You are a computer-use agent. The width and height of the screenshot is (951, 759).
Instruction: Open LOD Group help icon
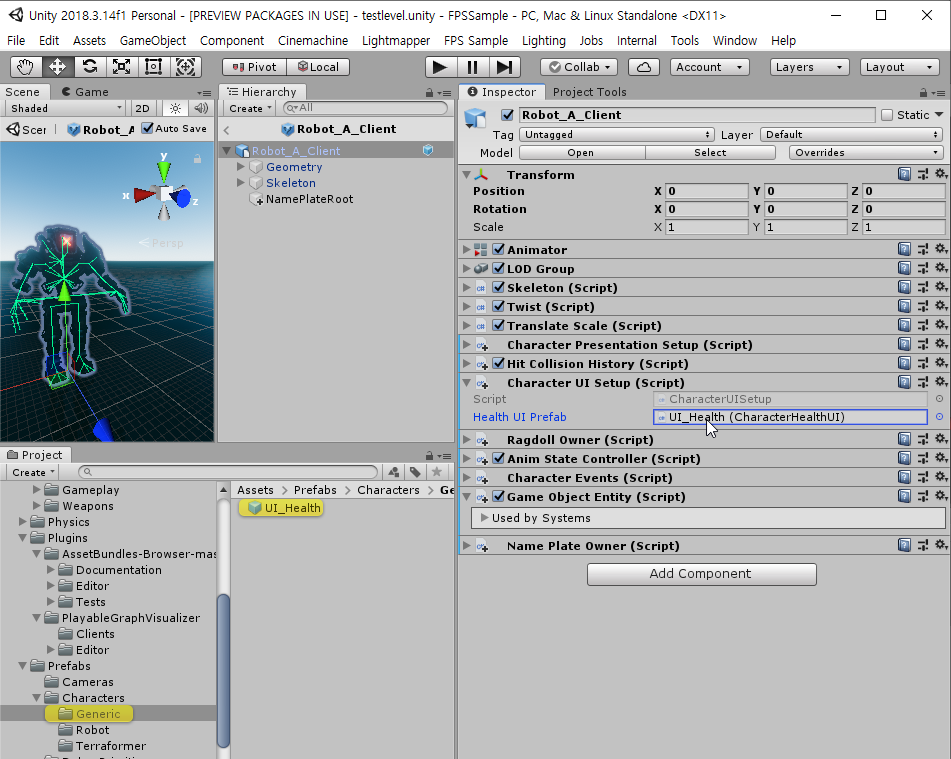coord(904,268)
